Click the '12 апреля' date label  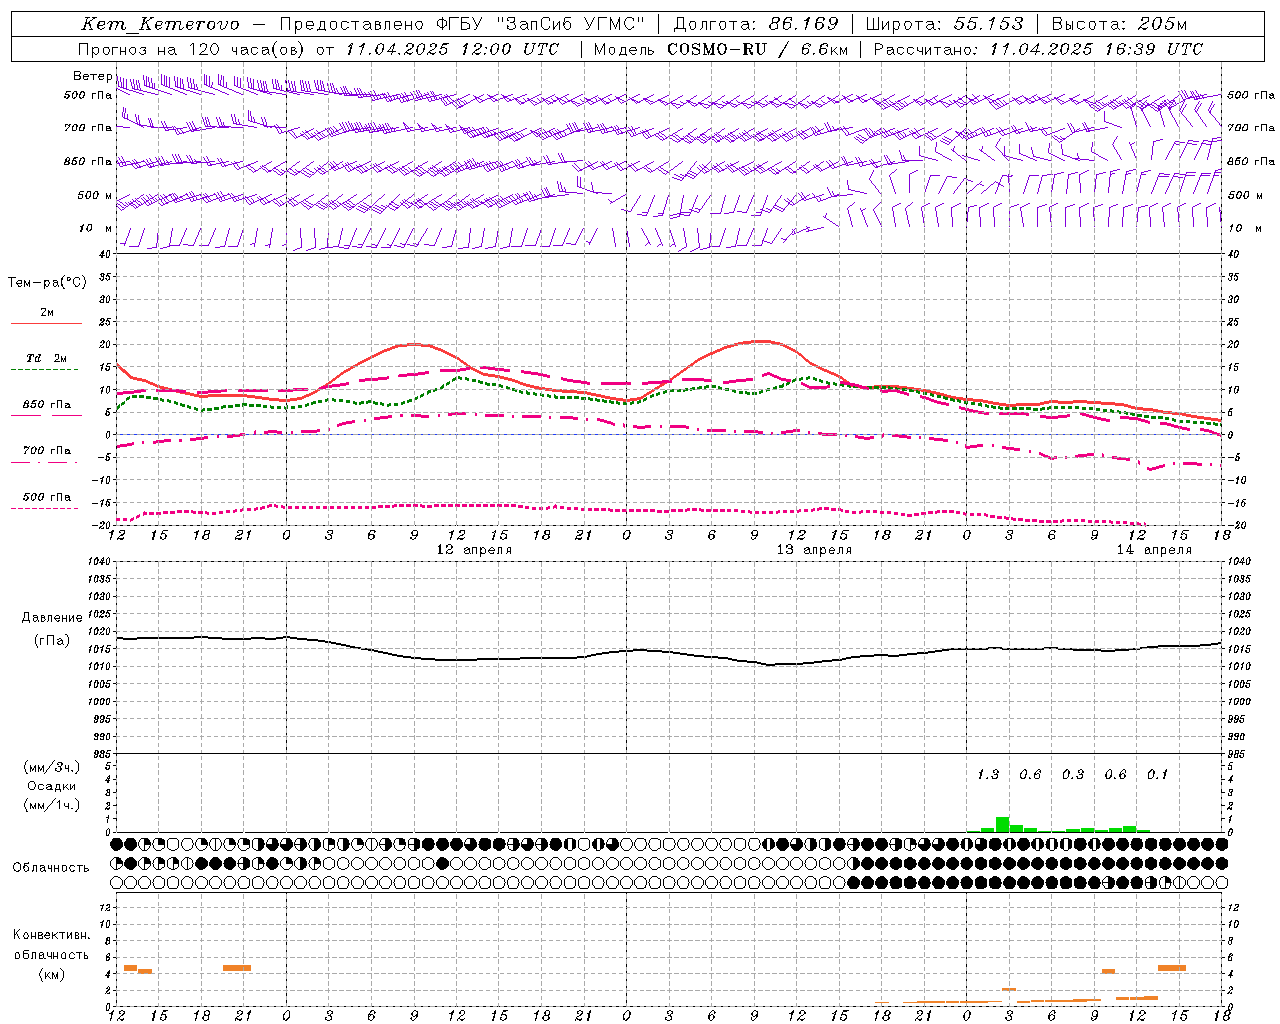click(x=474, y=550)
